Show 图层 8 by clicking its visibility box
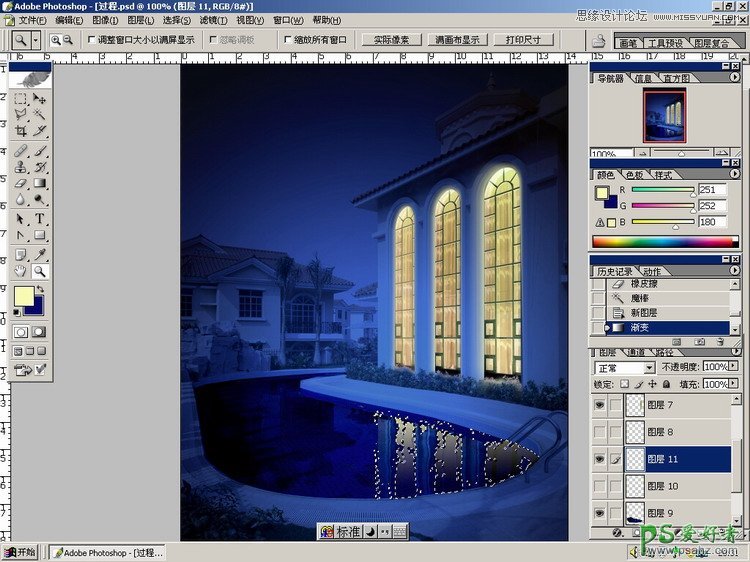Screen dimensions: 750x562 600,432
